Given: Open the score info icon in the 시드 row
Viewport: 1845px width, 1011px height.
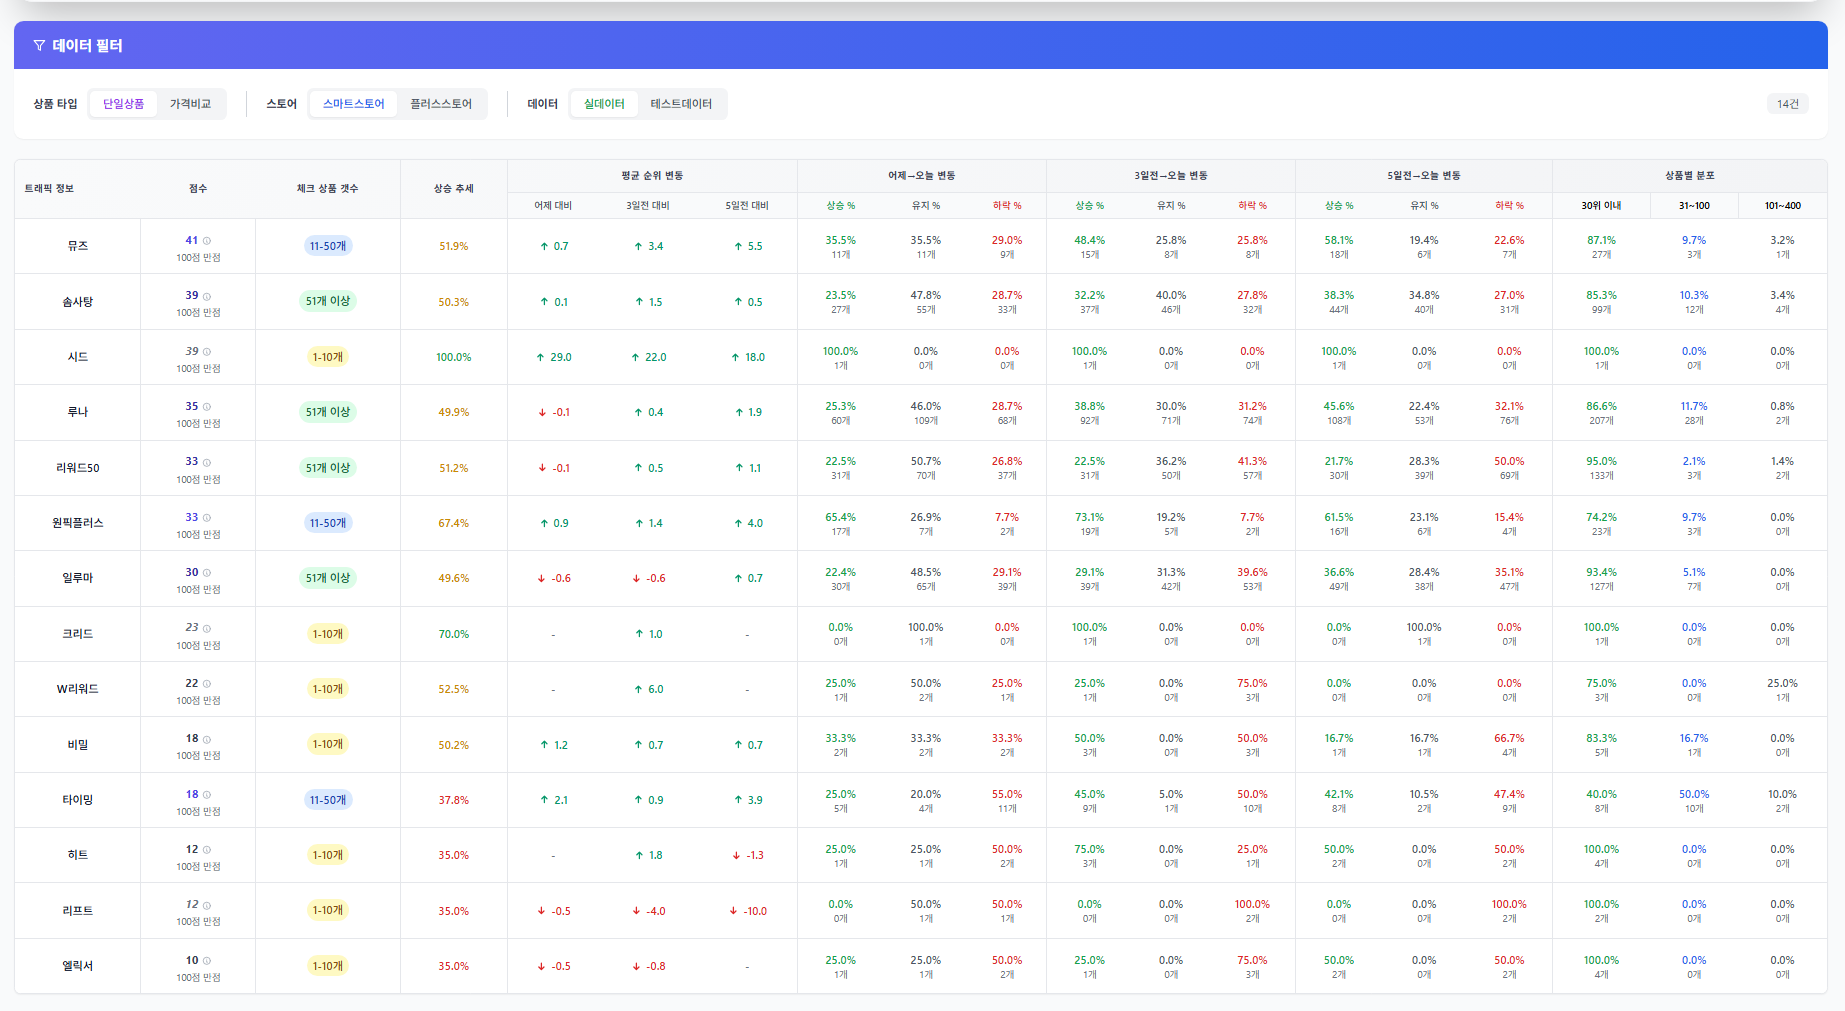Looking at the screenshot, I should click(207, 352).
